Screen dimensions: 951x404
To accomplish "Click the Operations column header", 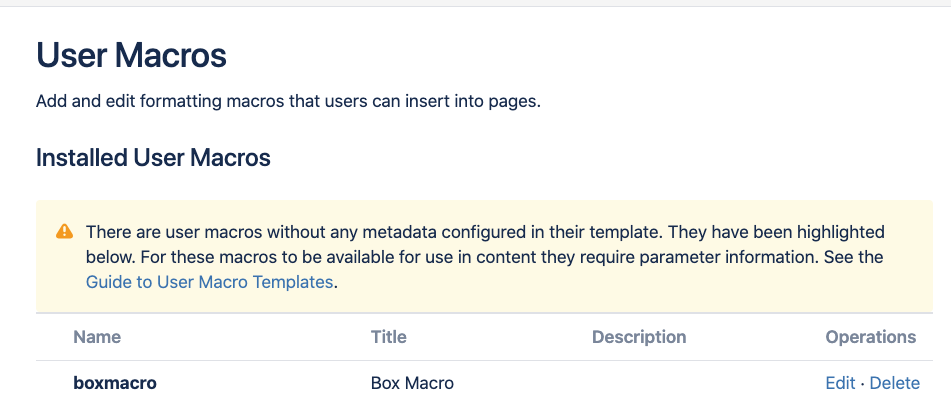I will pyautogui.click(x=871, y=337).
